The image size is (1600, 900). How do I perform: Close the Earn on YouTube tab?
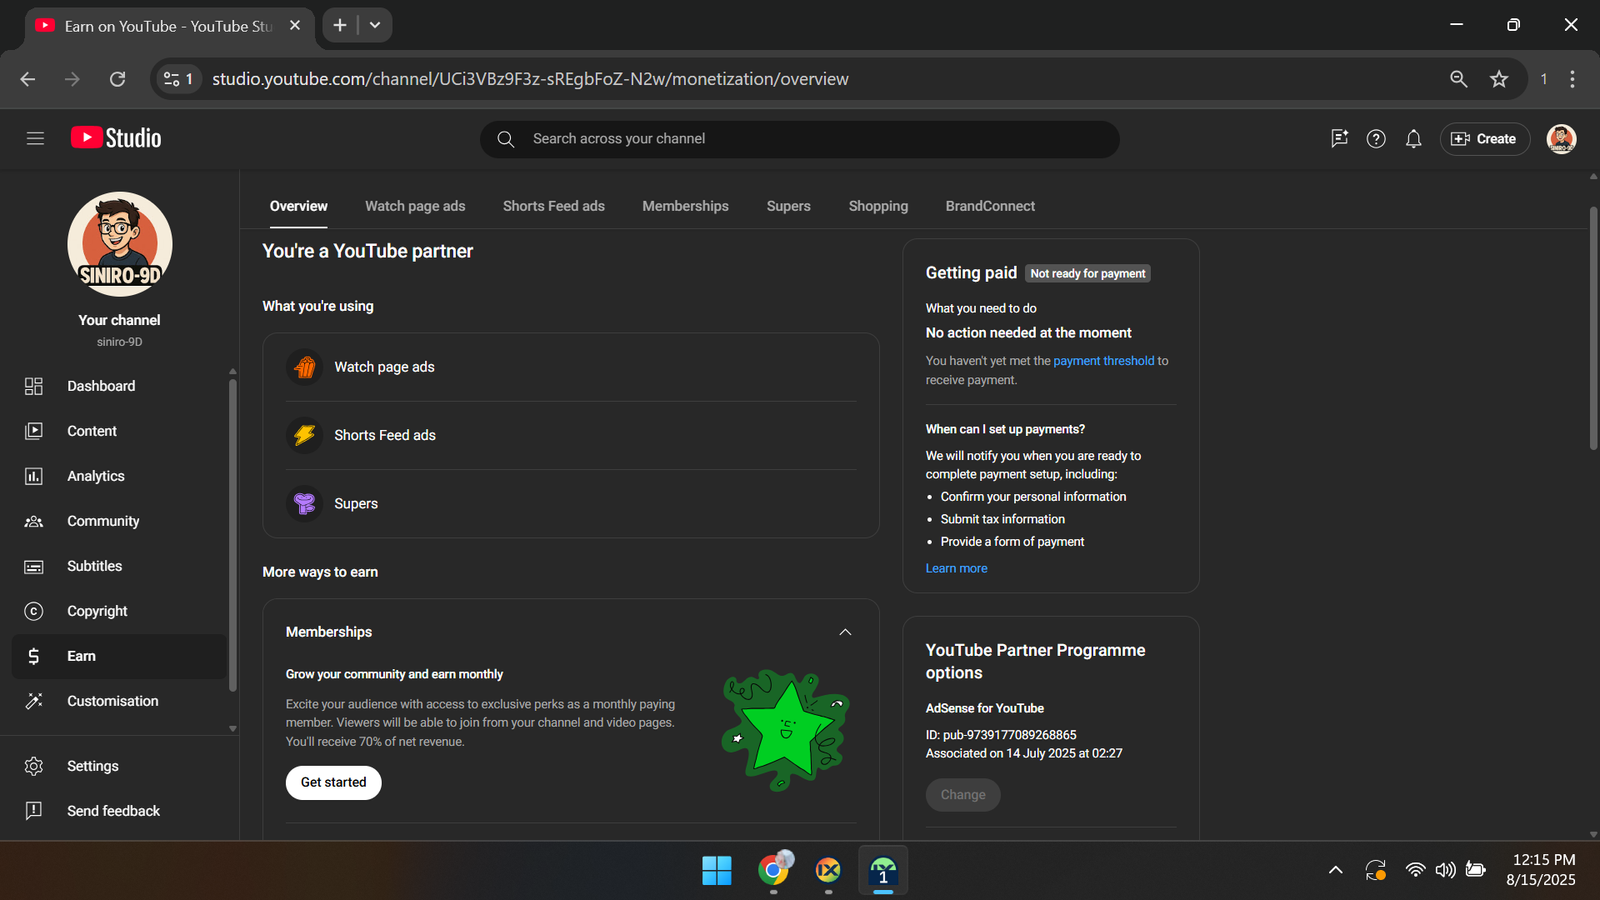(x=295, y=26)
